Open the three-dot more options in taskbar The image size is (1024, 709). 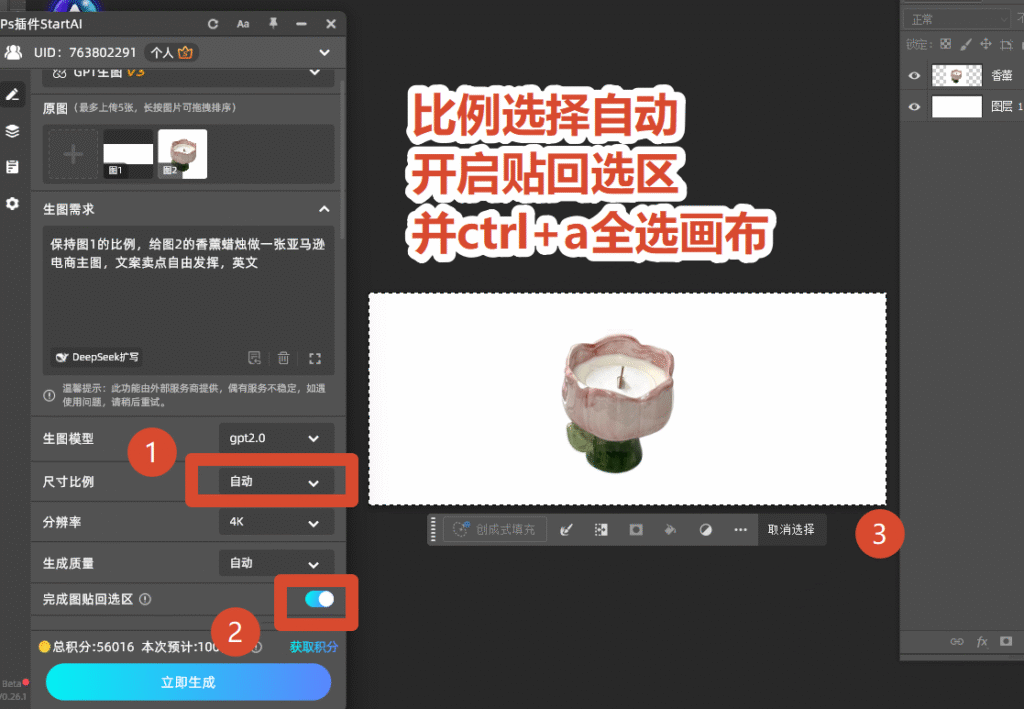740,529
